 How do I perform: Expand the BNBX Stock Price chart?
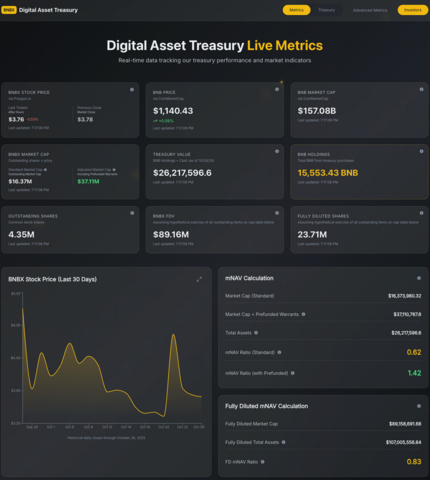pyautogui.click(x=199, y=279)
